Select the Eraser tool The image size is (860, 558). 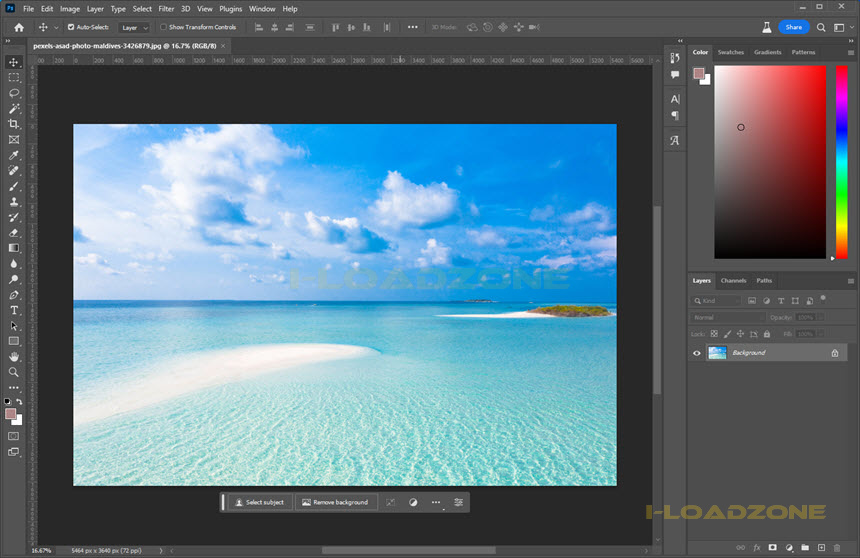point(14,233)
